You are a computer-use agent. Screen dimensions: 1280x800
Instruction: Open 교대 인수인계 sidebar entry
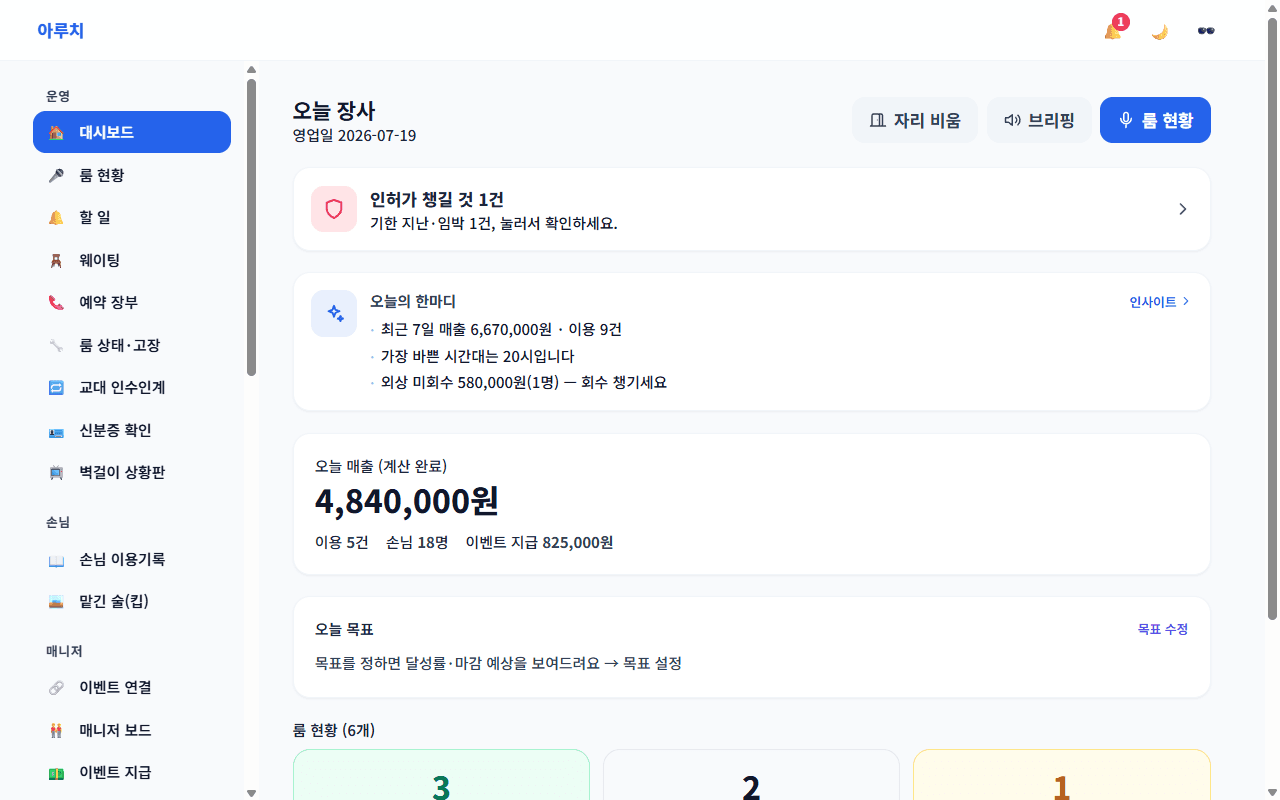pos(132,387)
